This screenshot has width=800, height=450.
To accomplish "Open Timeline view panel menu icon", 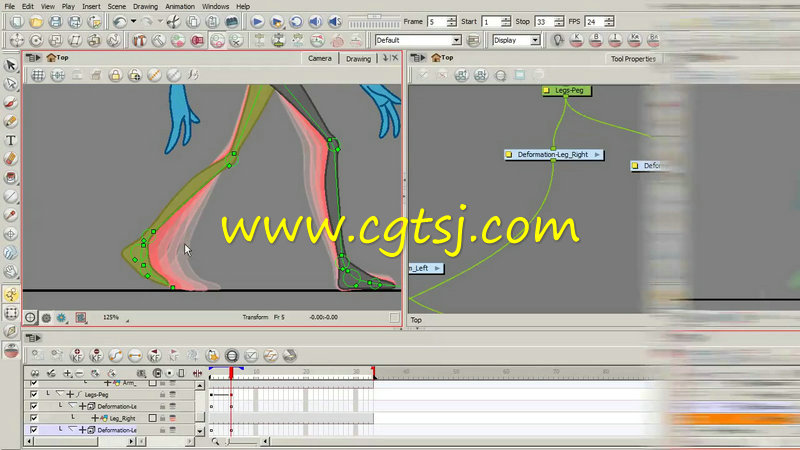I will [32, 338].
